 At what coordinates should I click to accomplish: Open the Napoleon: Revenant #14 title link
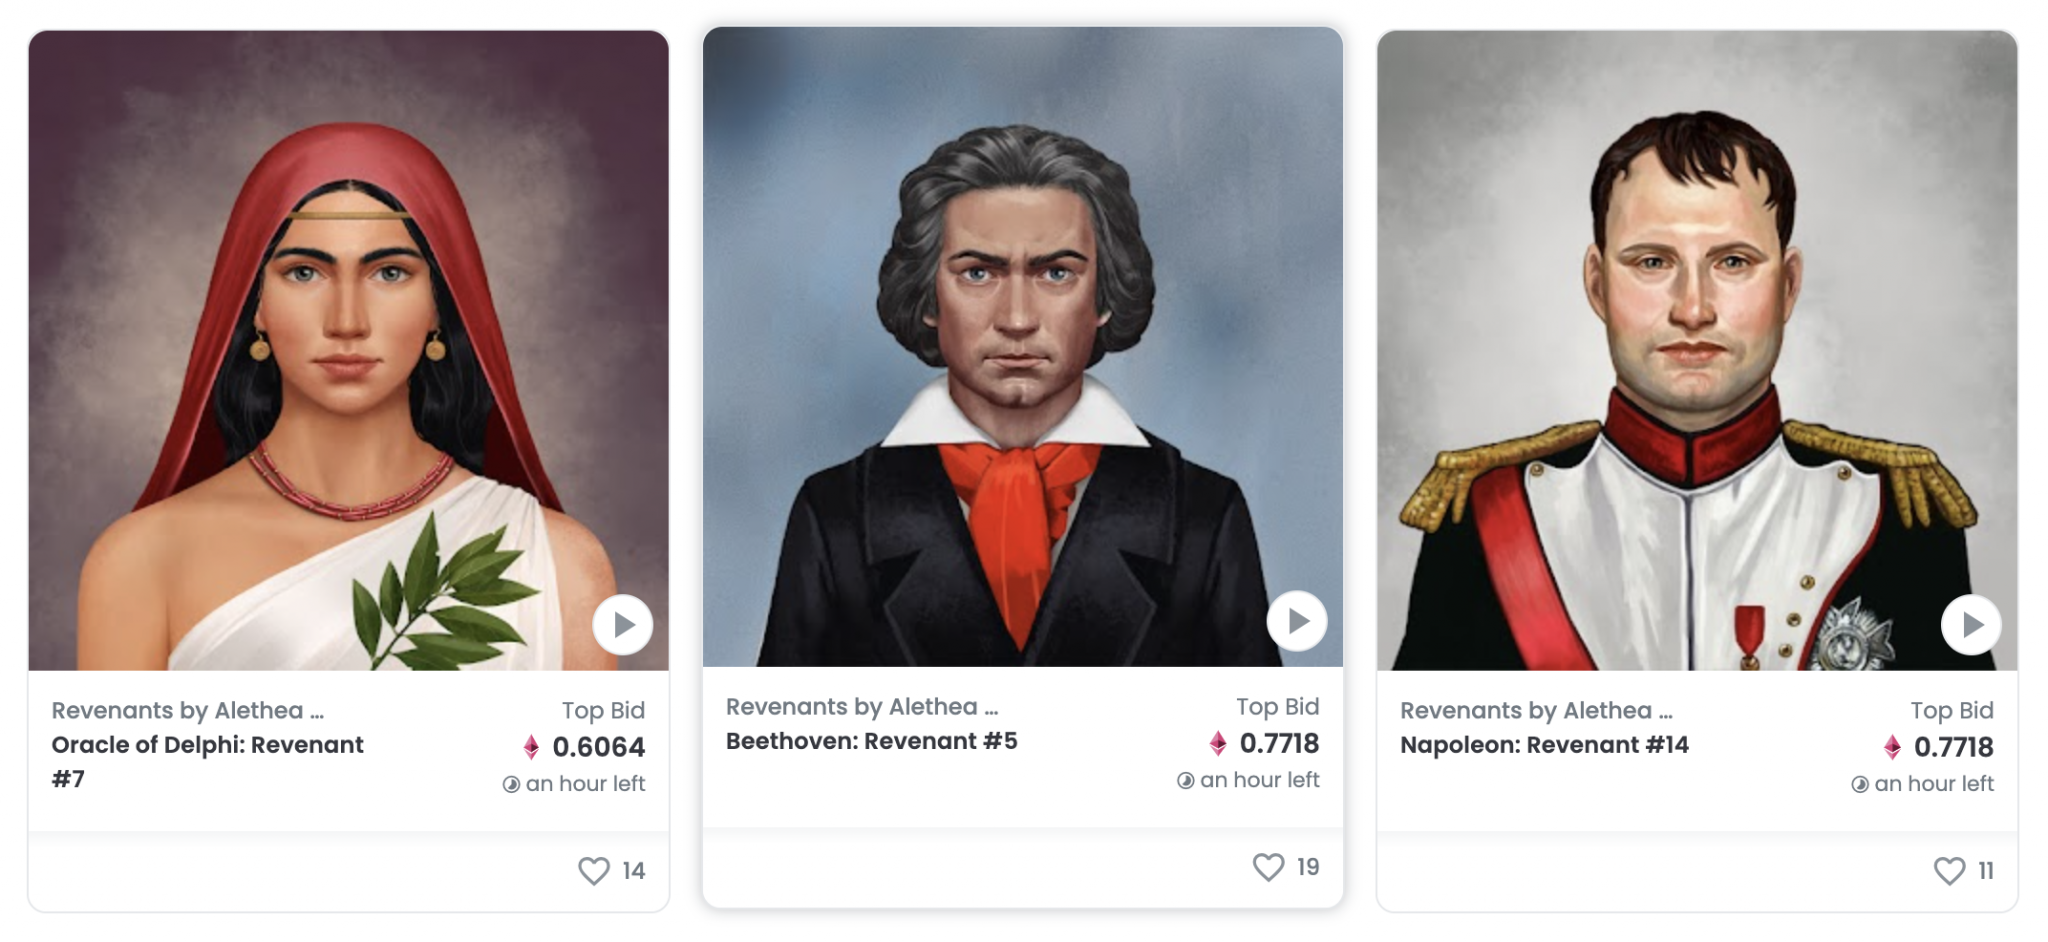tap(1544, 745)
